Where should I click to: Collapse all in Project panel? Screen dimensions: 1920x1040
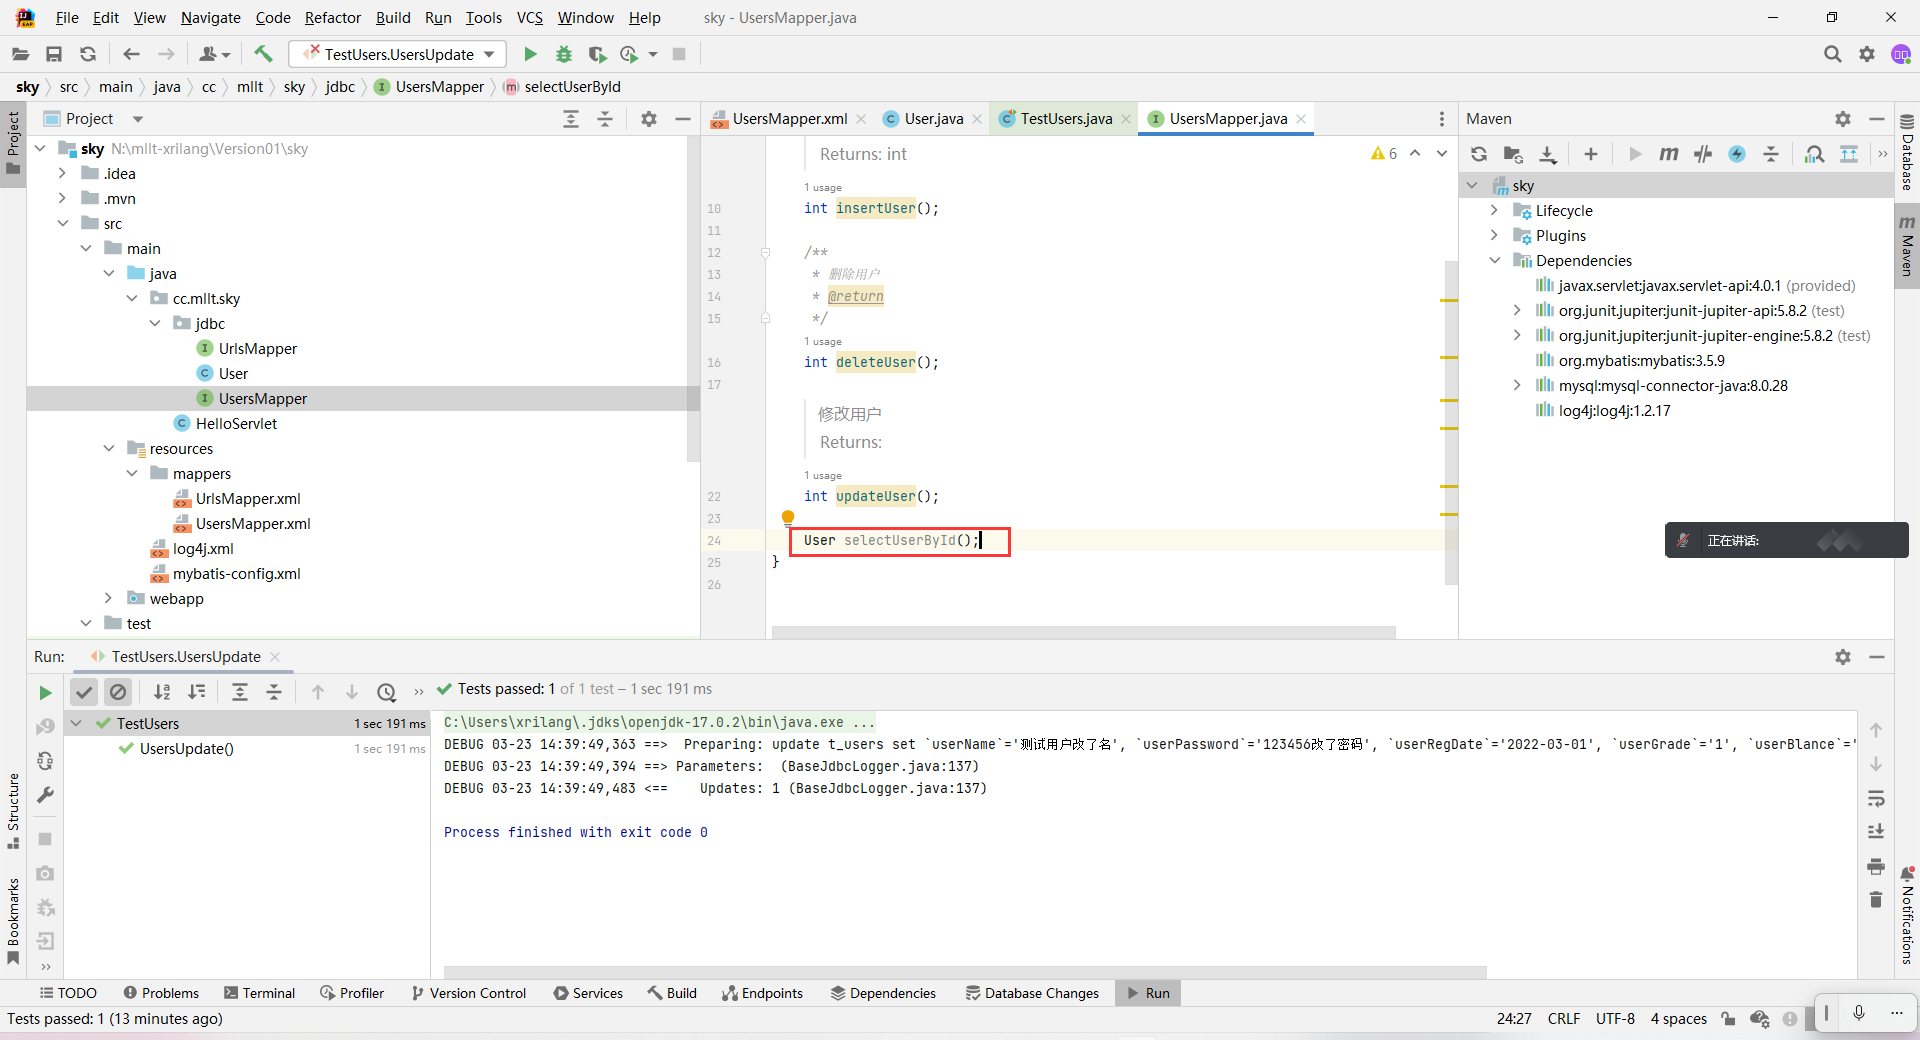click(x=605, y=119)
